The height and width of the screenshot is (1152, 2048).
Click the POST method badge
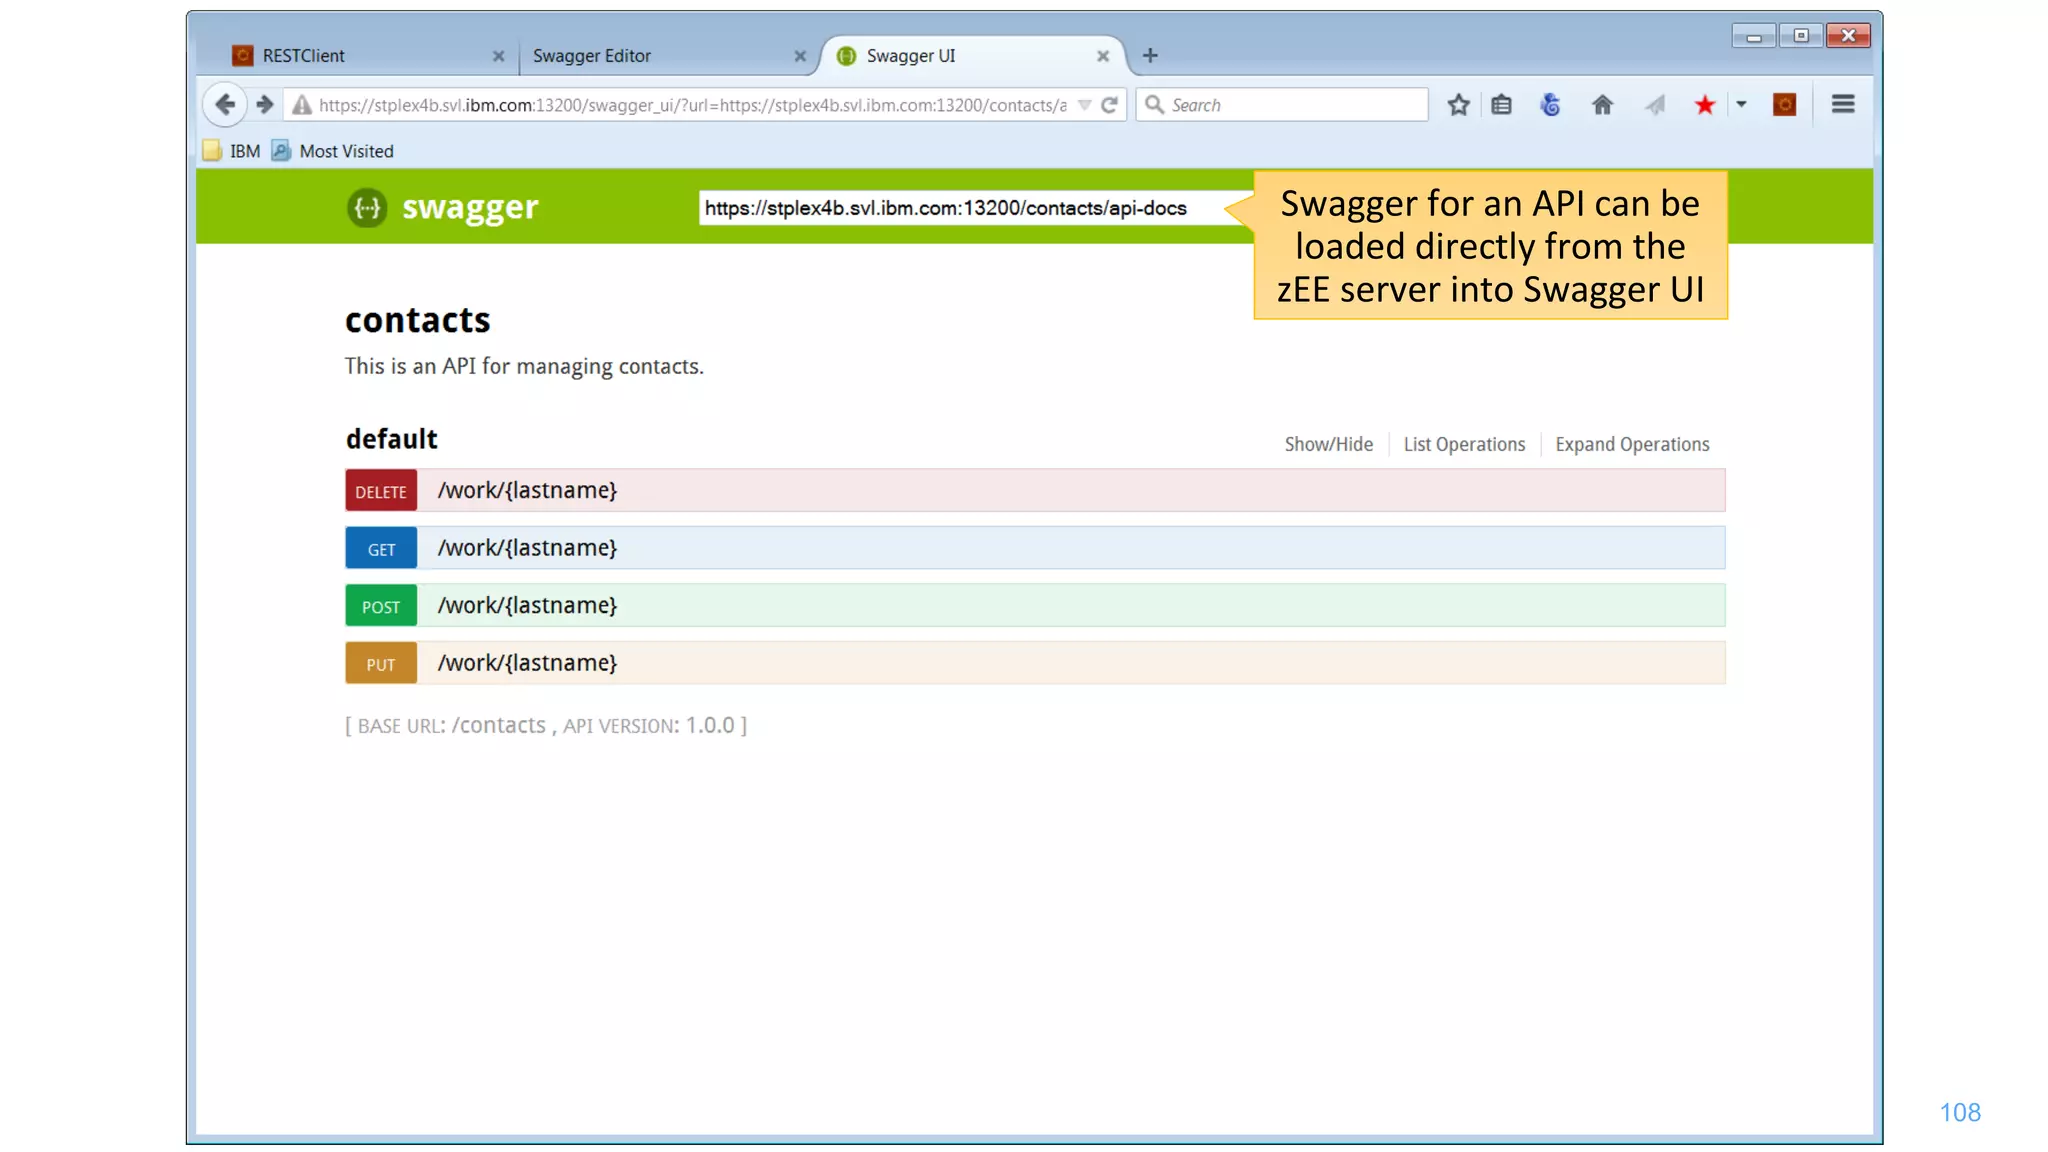point(381,606)
